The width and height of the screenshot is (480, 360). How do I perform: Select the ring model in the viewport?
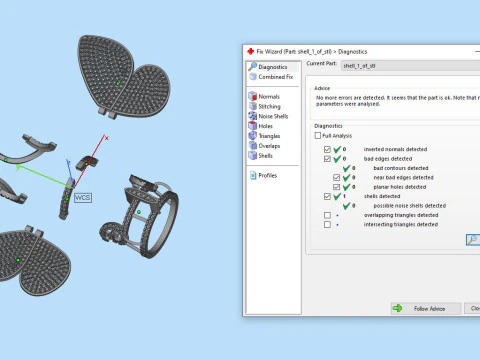140,216
